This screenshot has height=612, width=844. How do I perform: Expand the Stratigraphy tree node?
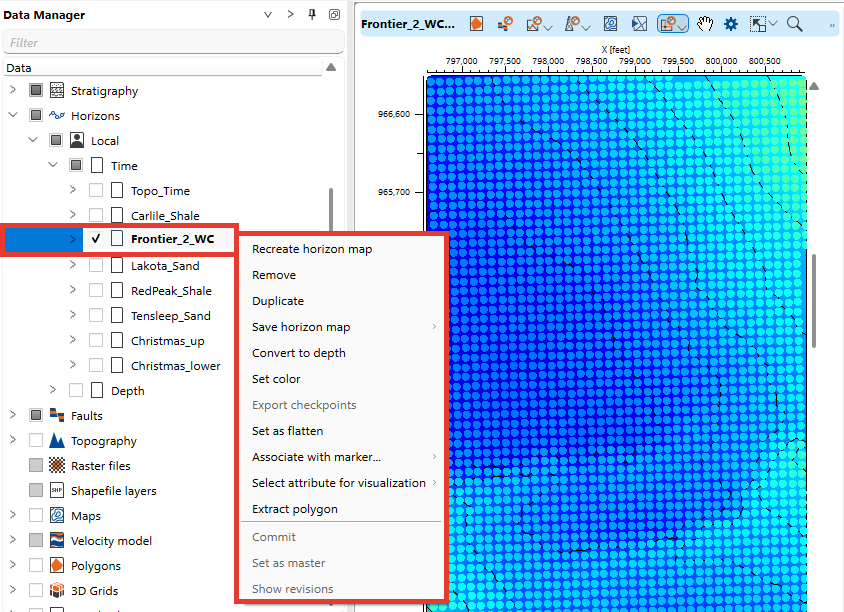13,91
